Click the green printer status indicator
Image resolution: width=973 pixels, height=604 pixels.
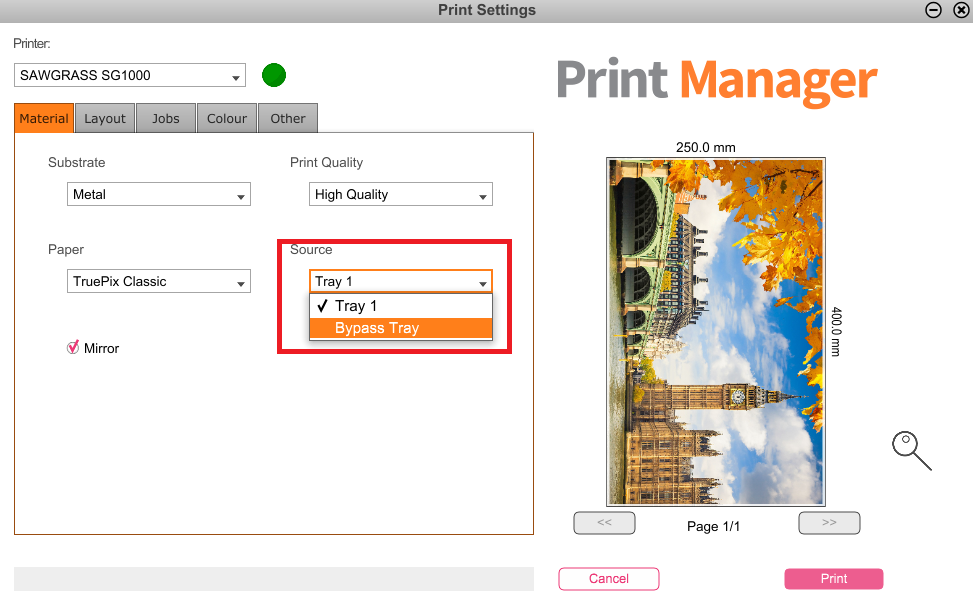pyautogui.click(x=273, y=75)
